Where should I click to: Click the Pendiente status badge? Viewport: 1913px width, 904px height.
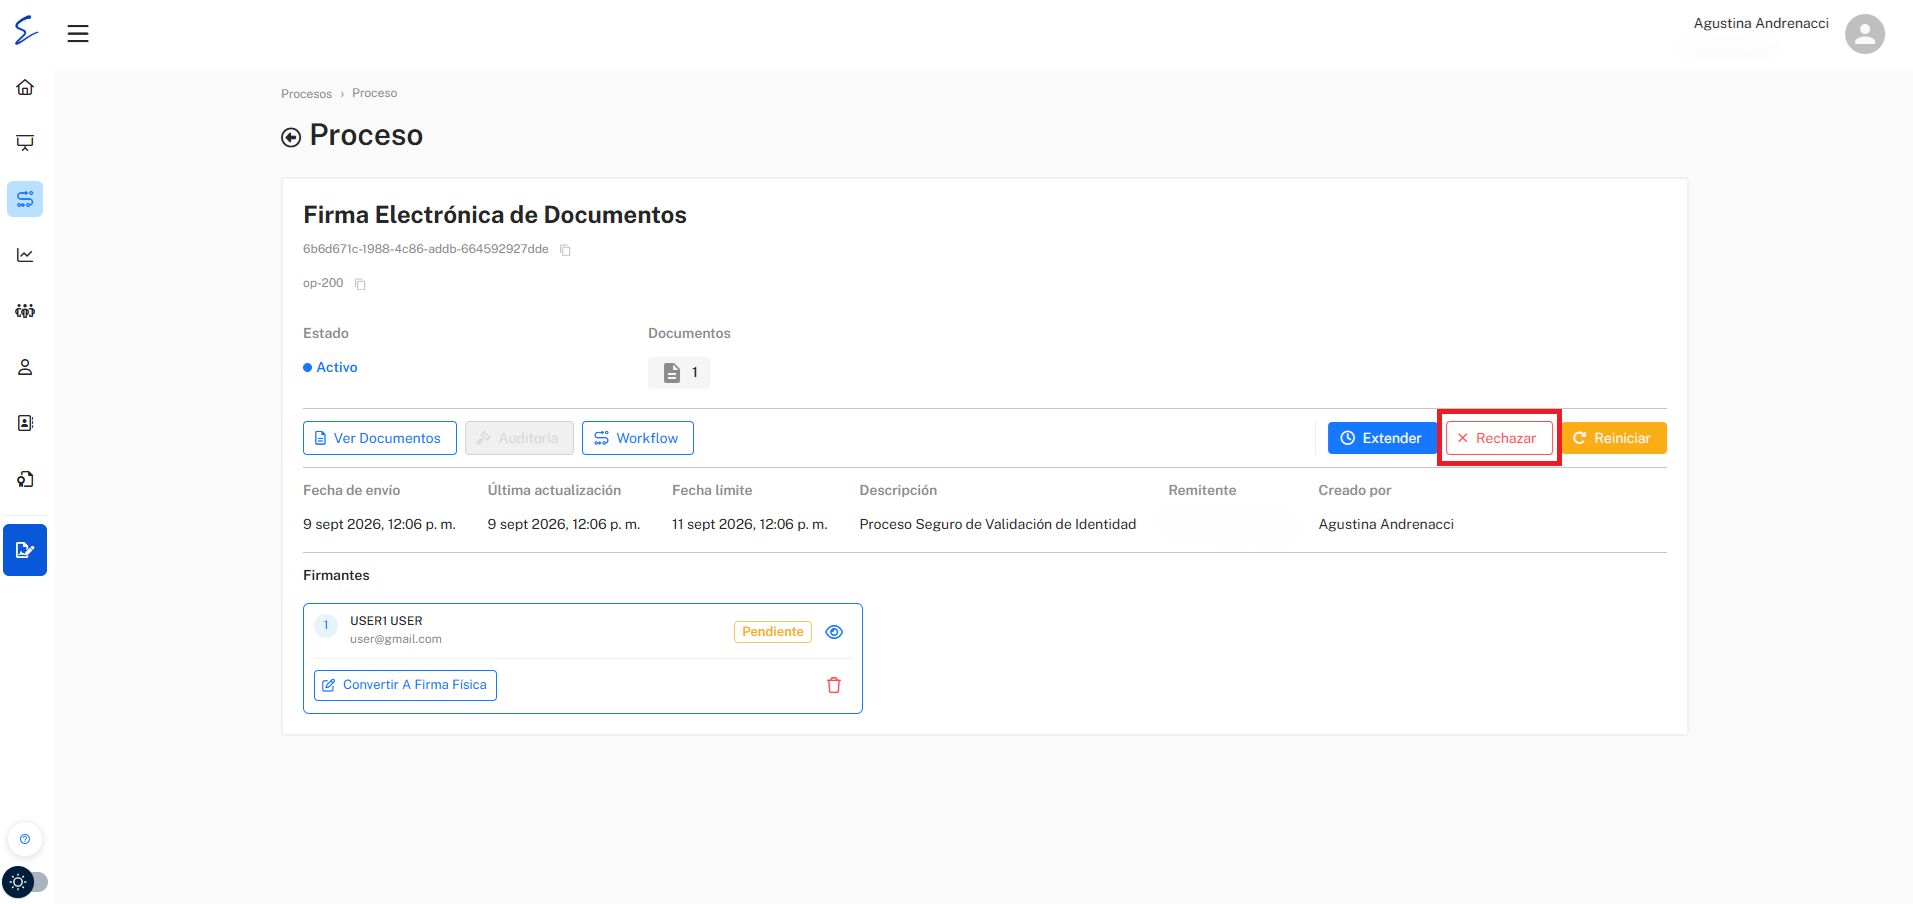tap(773, 632)
